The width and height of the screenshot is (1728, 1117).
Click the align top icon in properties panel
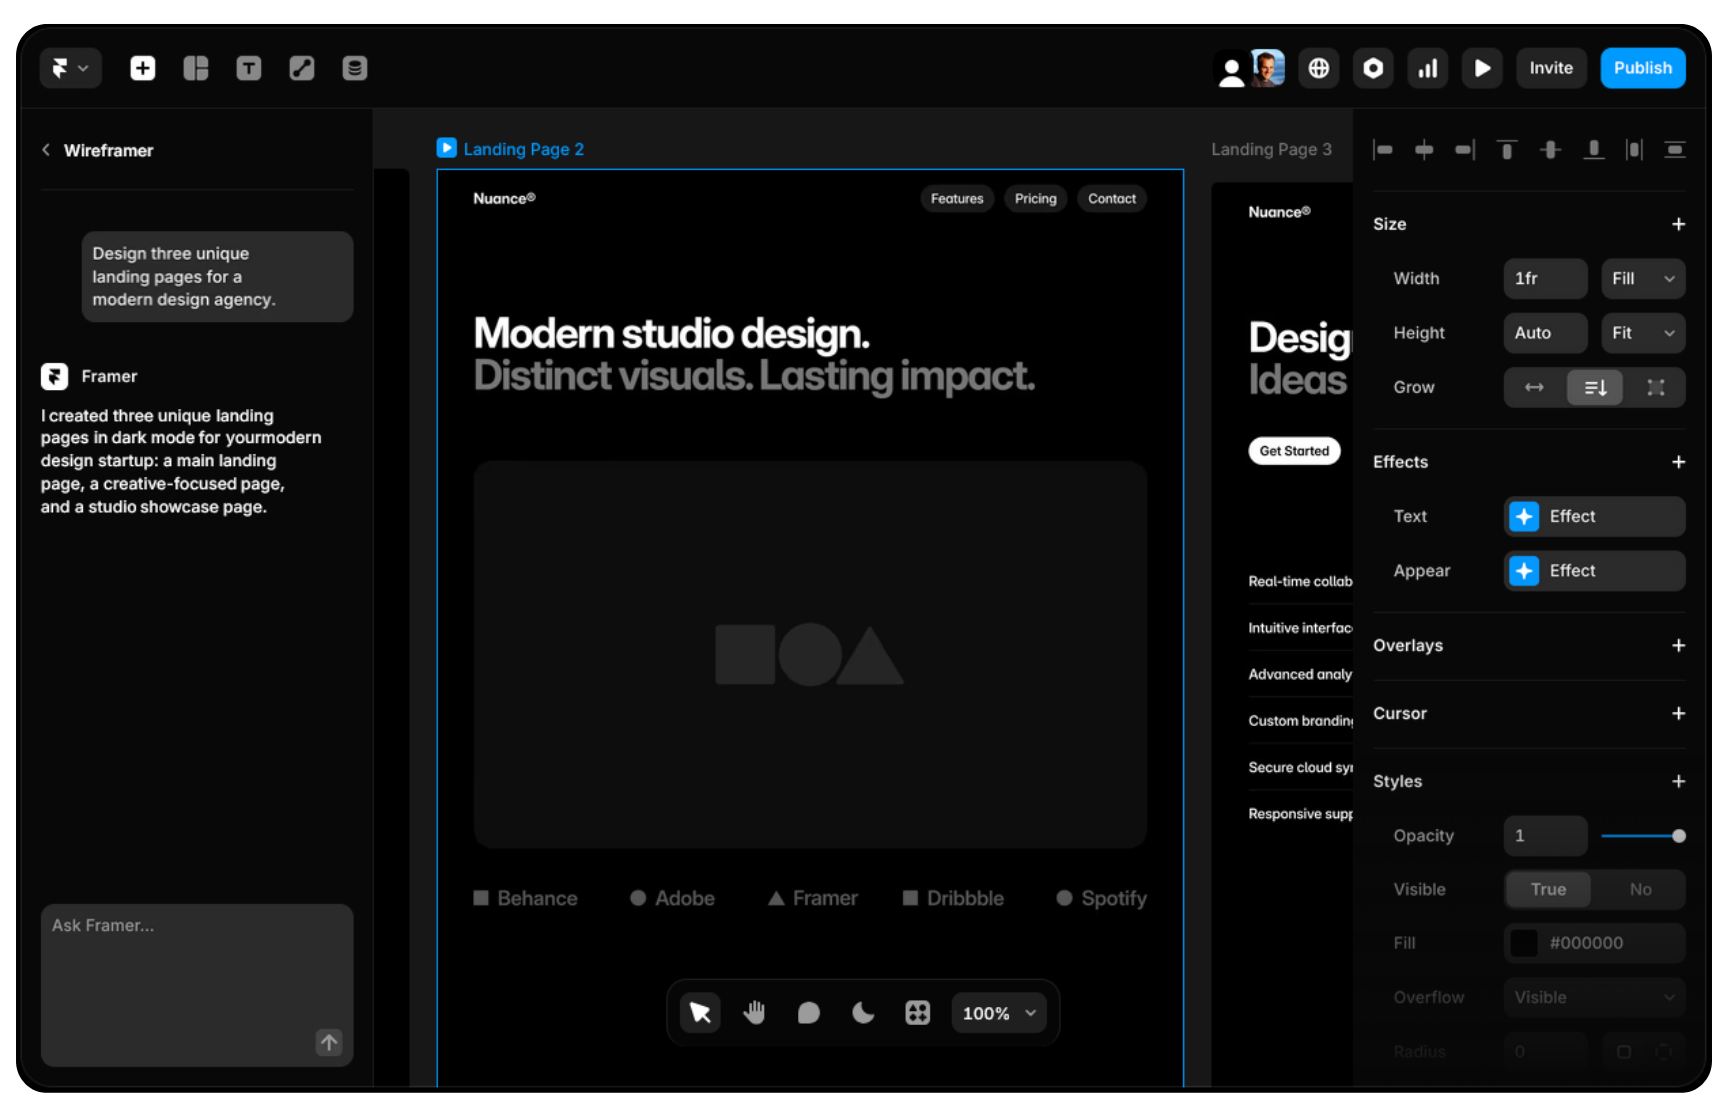pyautogui.click(x=1506, y=149)
